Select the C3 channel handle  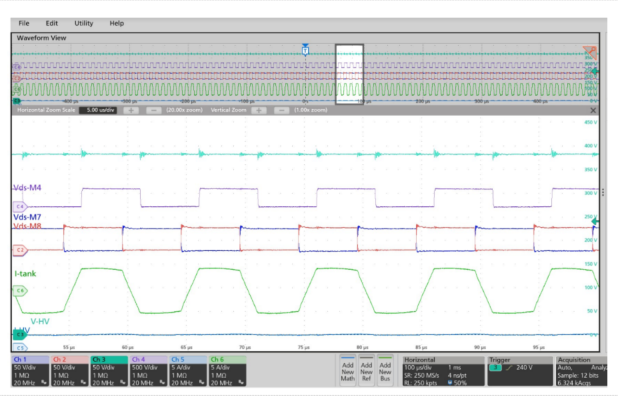pos(19,335)
